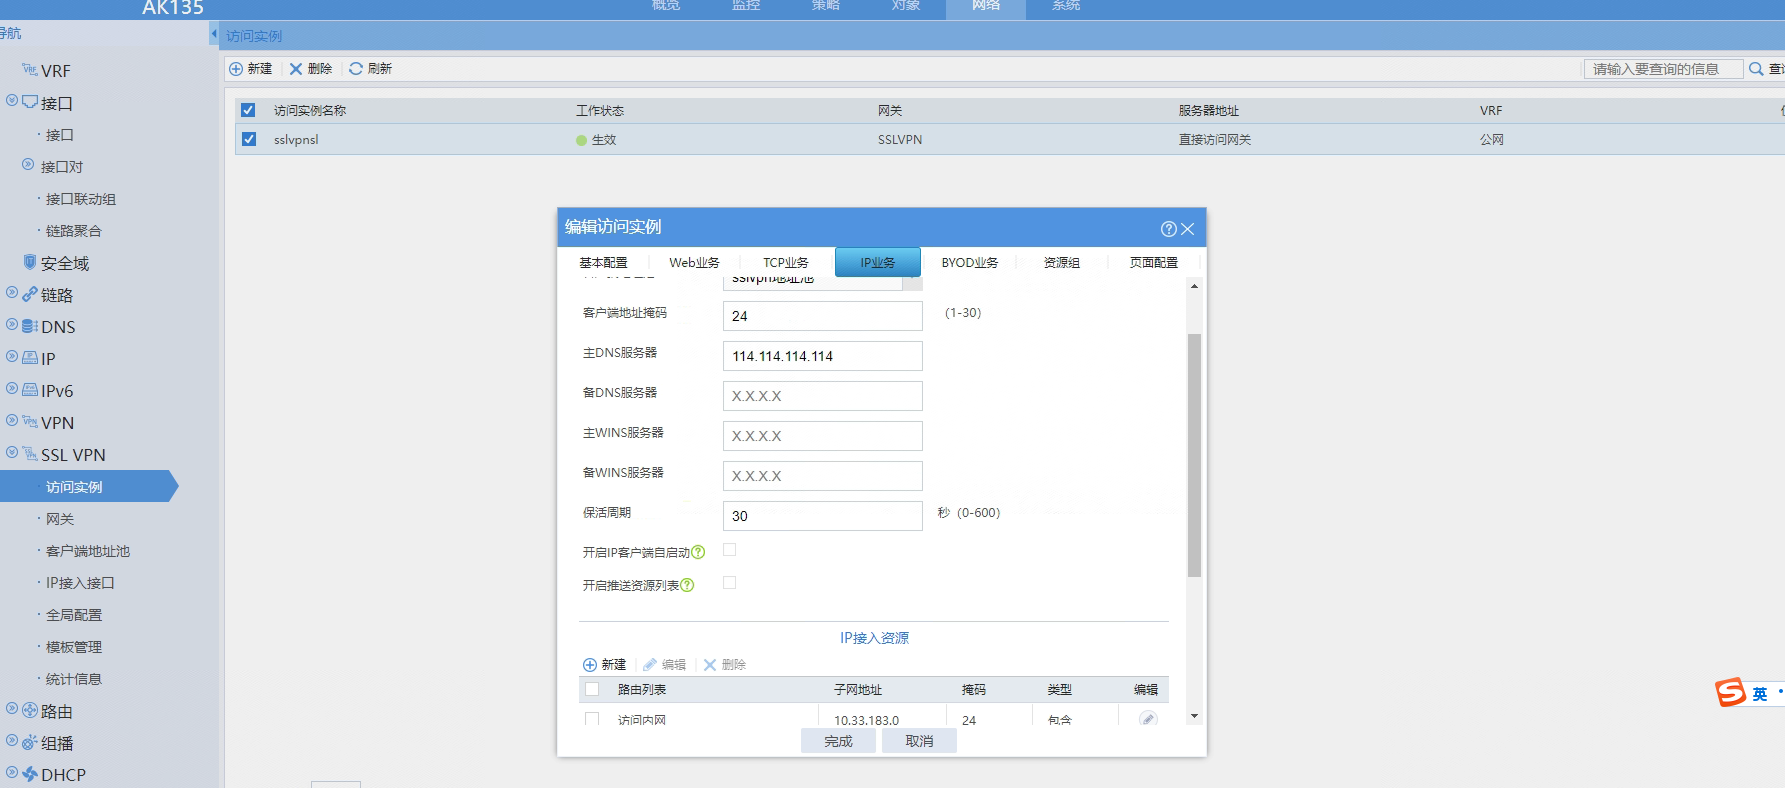Click the SSL VPN icon in the sidebar

tap(30, 454)
